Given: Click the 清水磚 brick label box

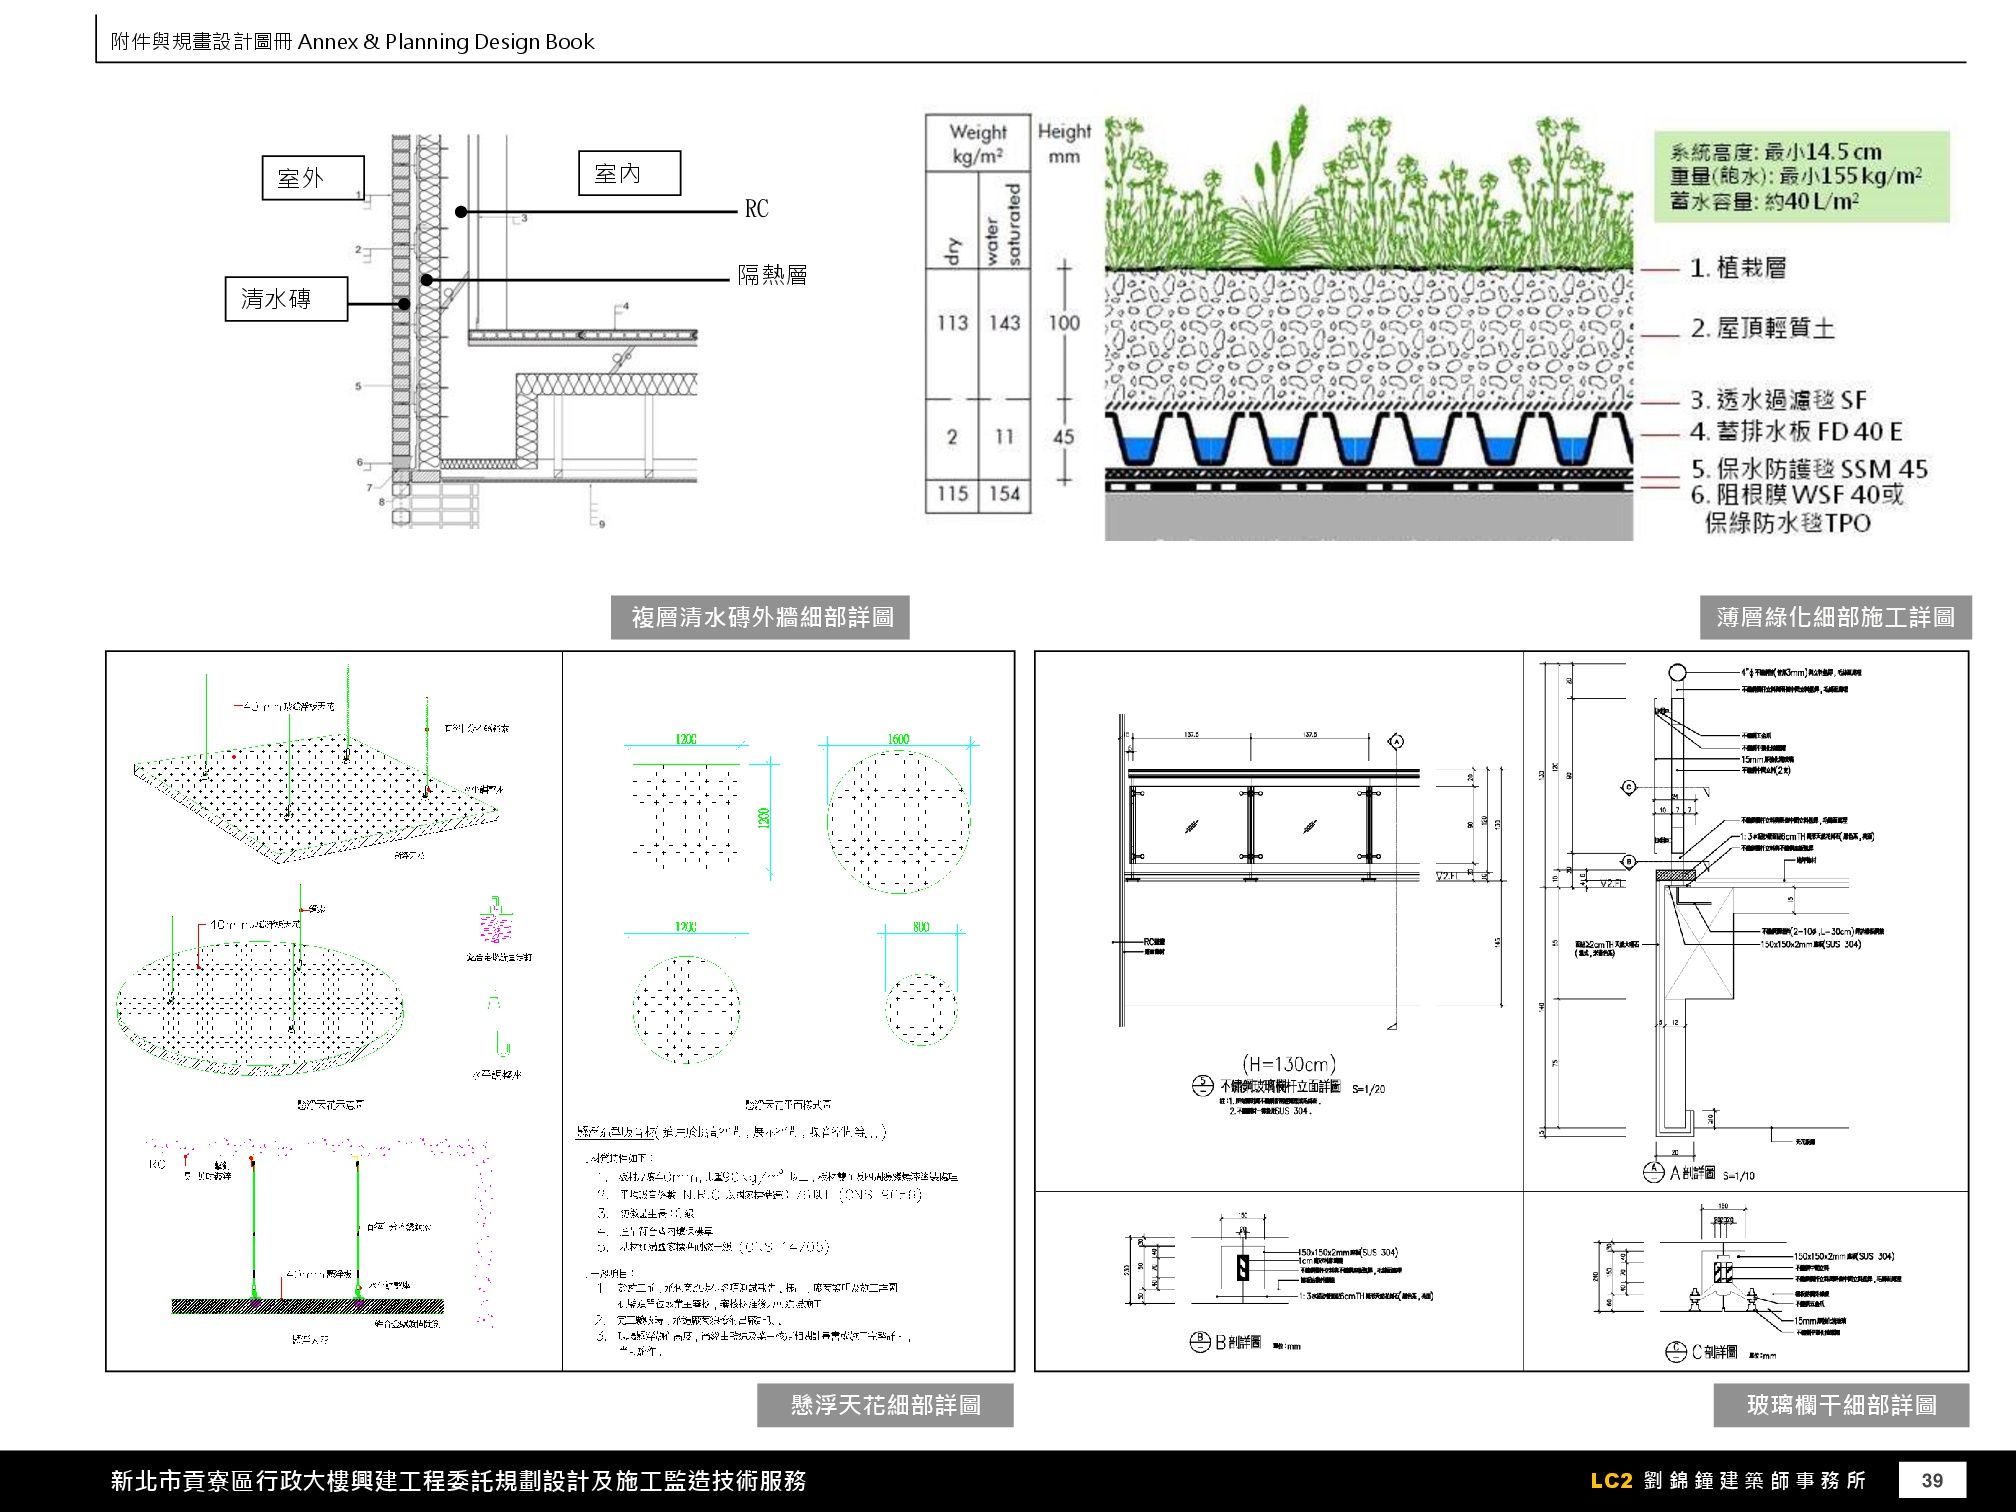Looking at the screenshot, I should tap(286, 298).
